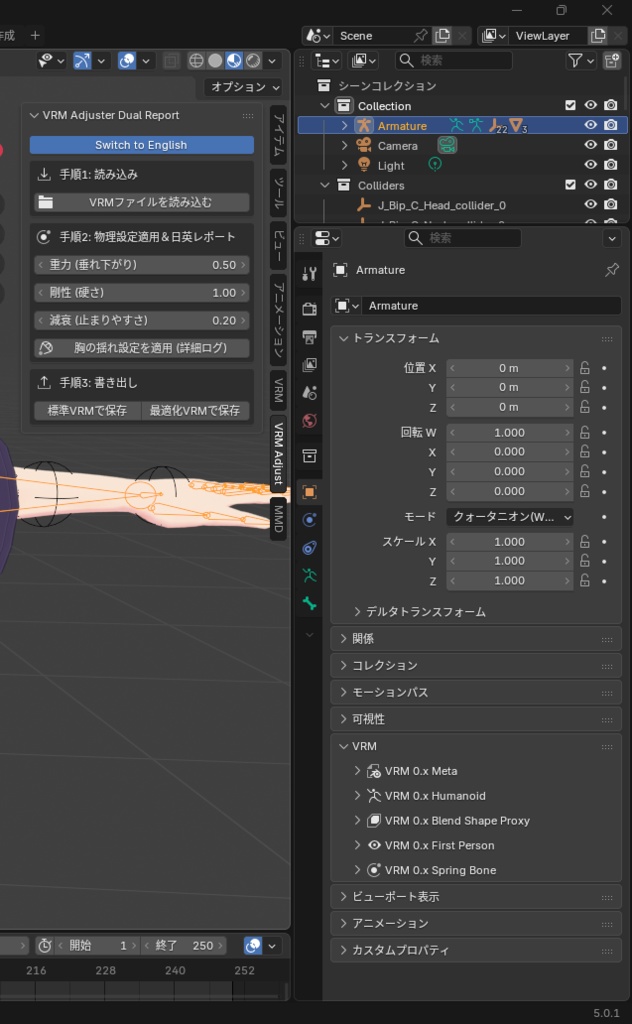Apply 胸の揺れ設定を適用 (詳細ログ)

[x=142, y=348]
